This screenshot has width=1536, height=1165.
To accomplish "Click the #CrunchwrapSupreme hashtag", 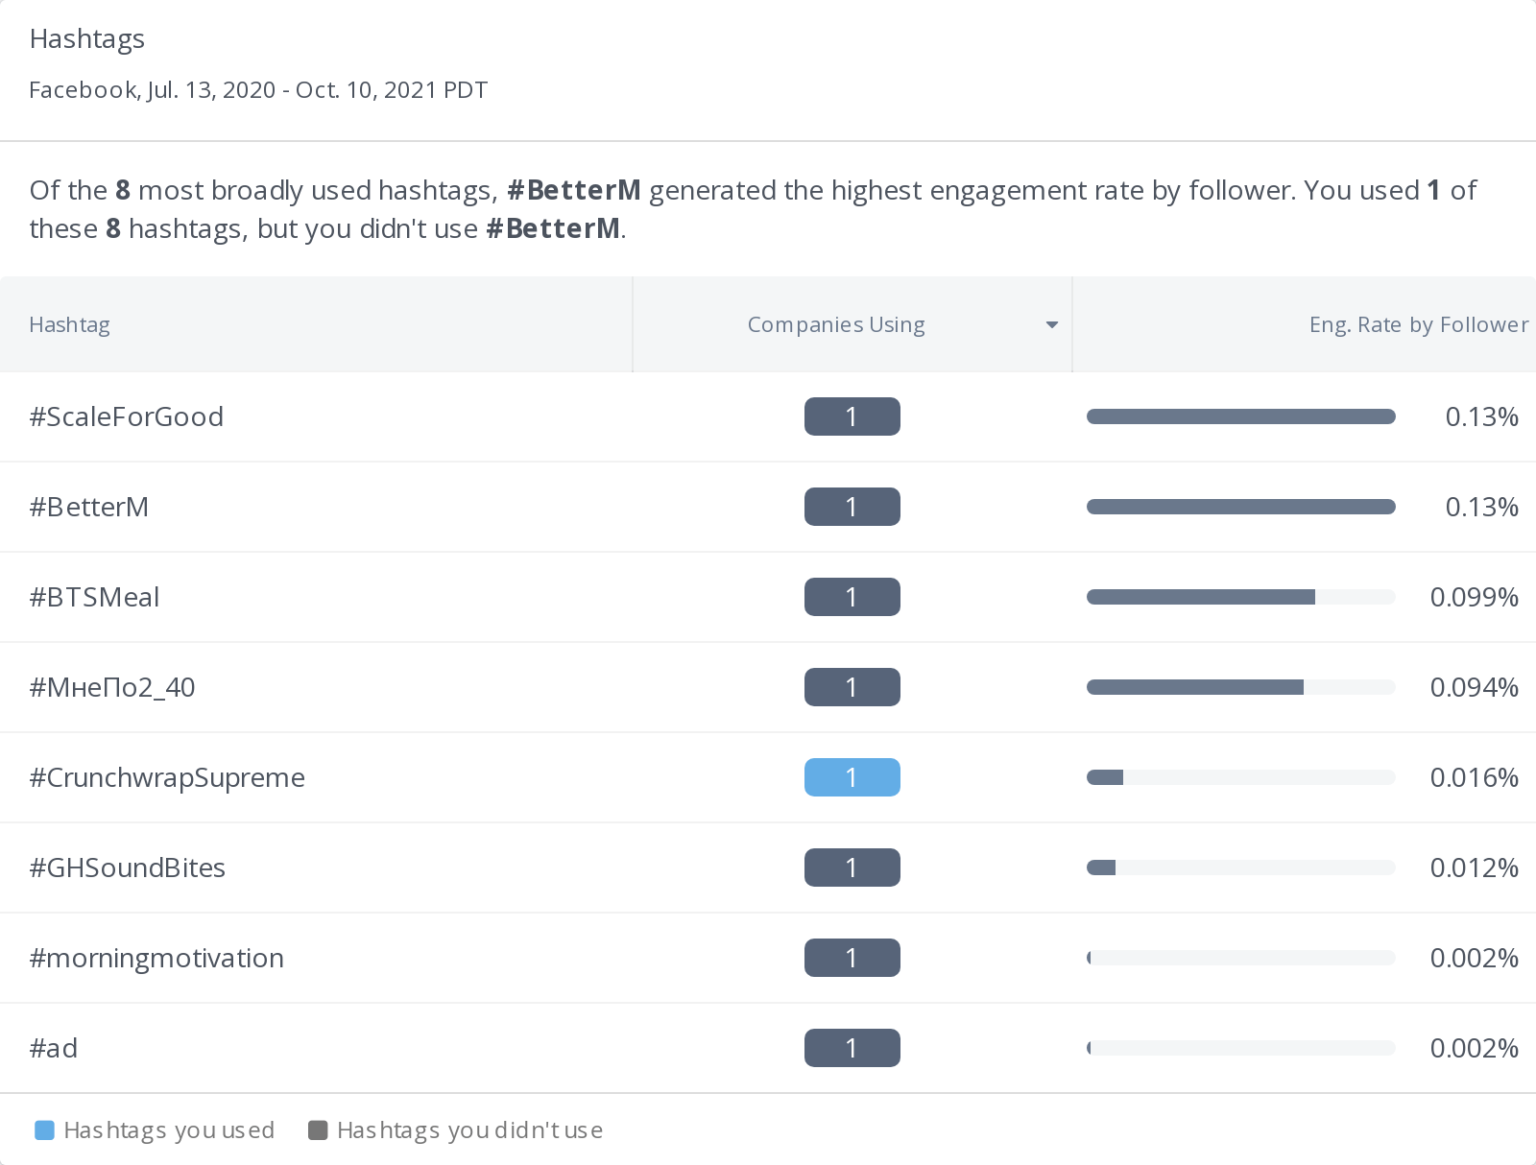I will (x=167, y=777).
